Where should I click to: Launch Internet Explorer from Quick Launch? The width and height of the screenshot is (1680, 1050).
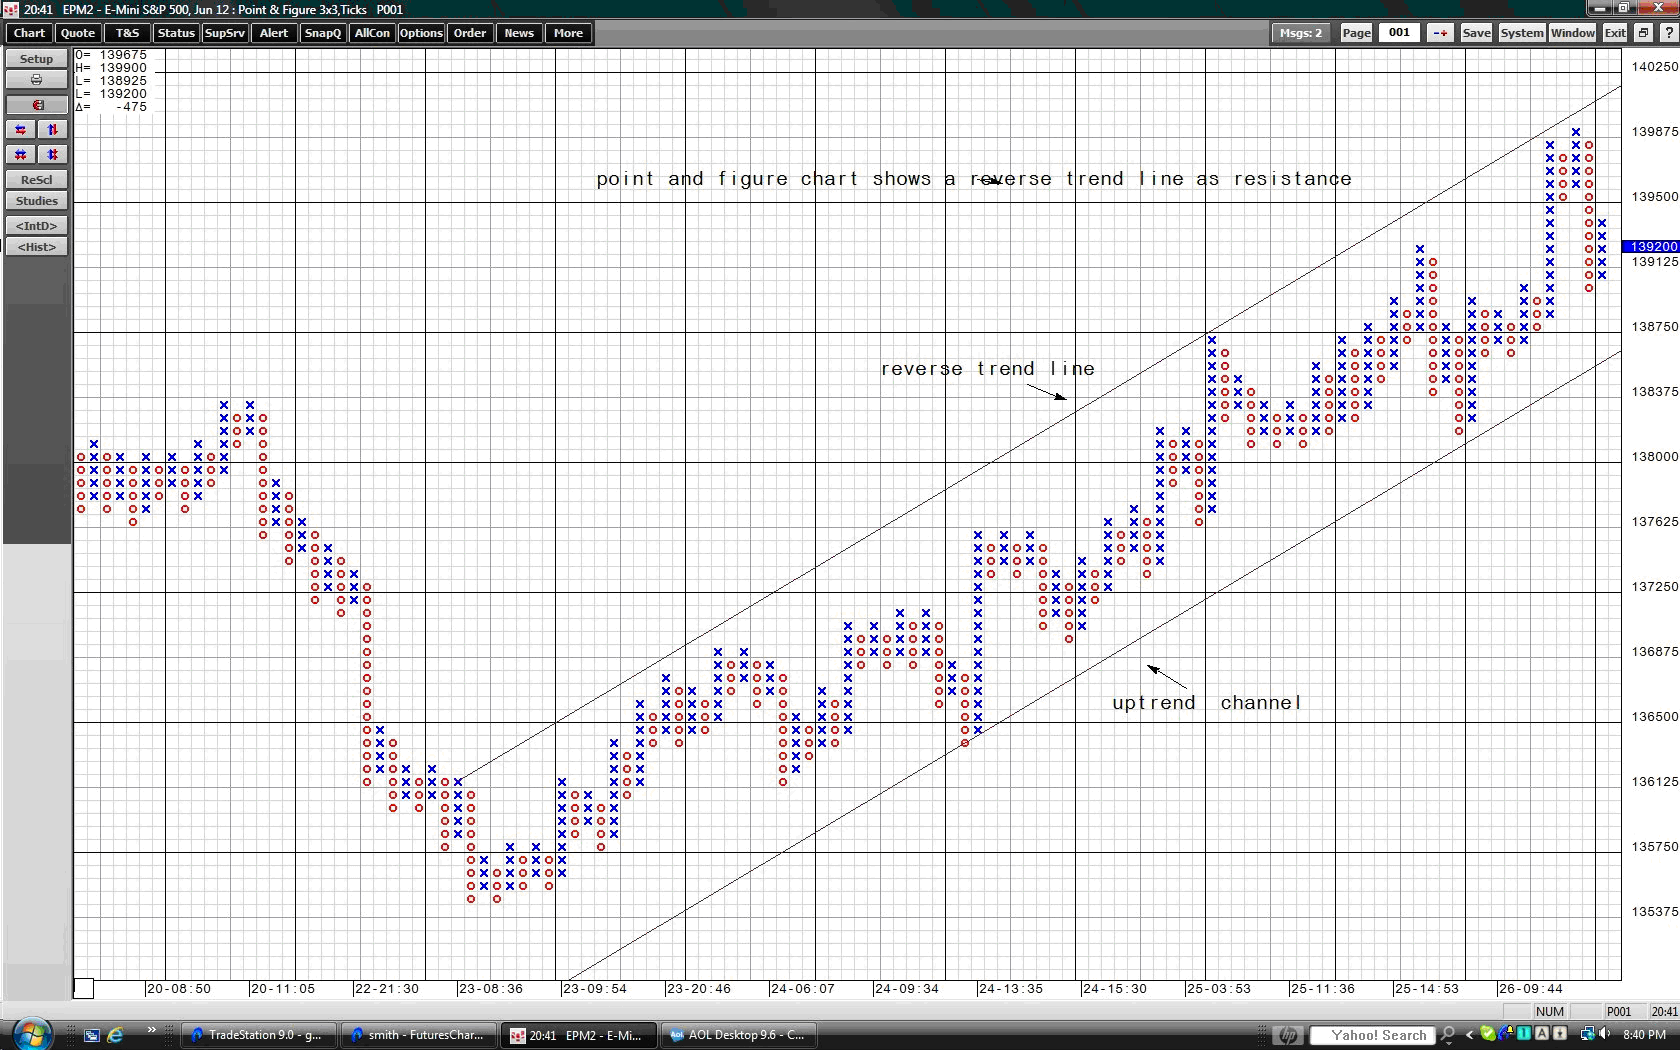[x=116, y=1035]
